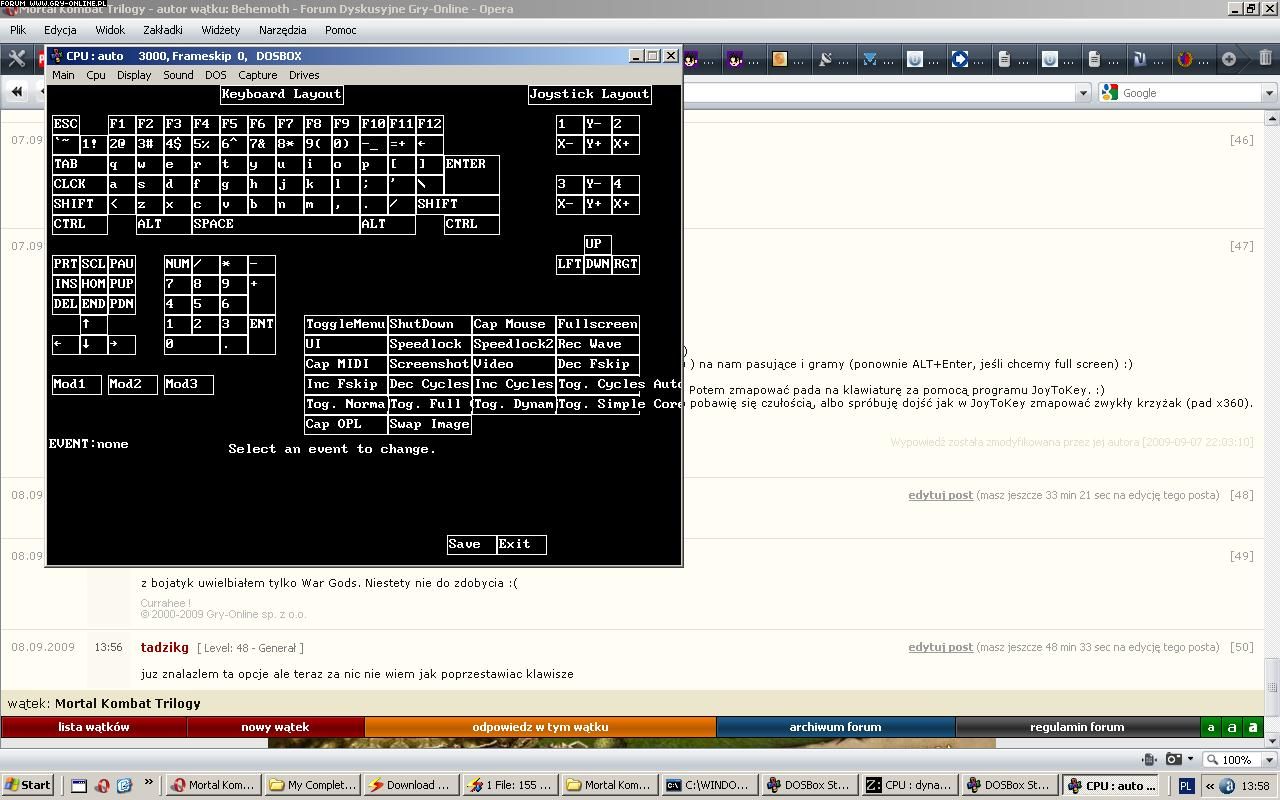Toggle the Mod2 modifier box
The image size is (1280, 800).
coord(132,384)
